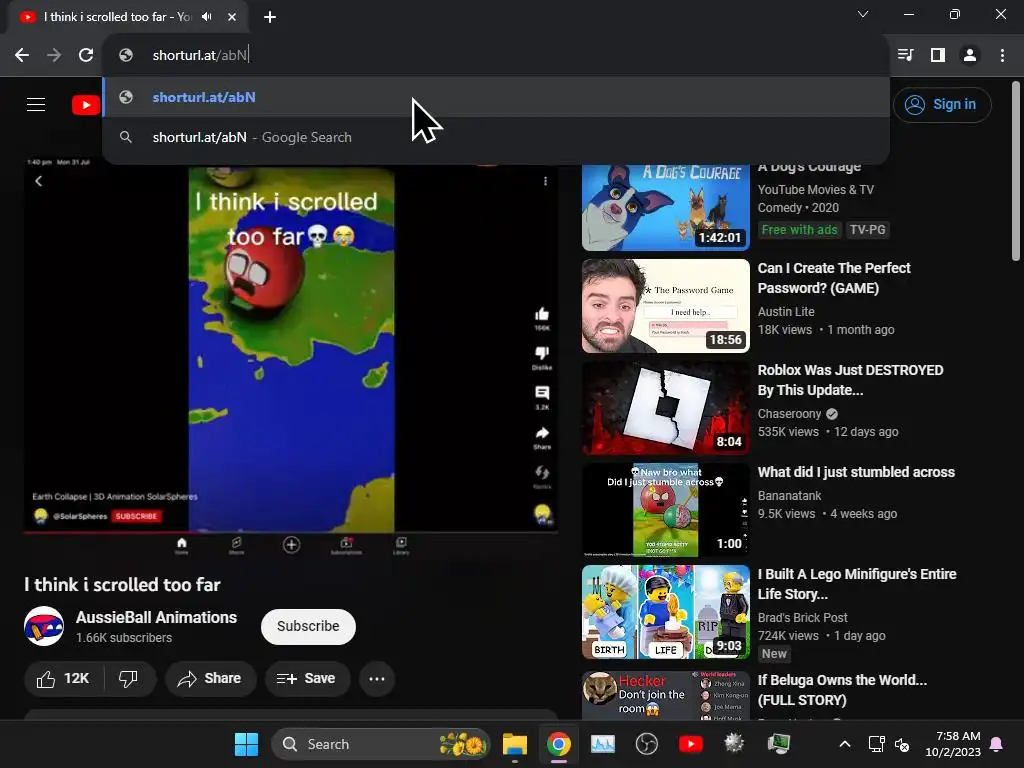Click the taskbar Search box

[x=381, y=744]
